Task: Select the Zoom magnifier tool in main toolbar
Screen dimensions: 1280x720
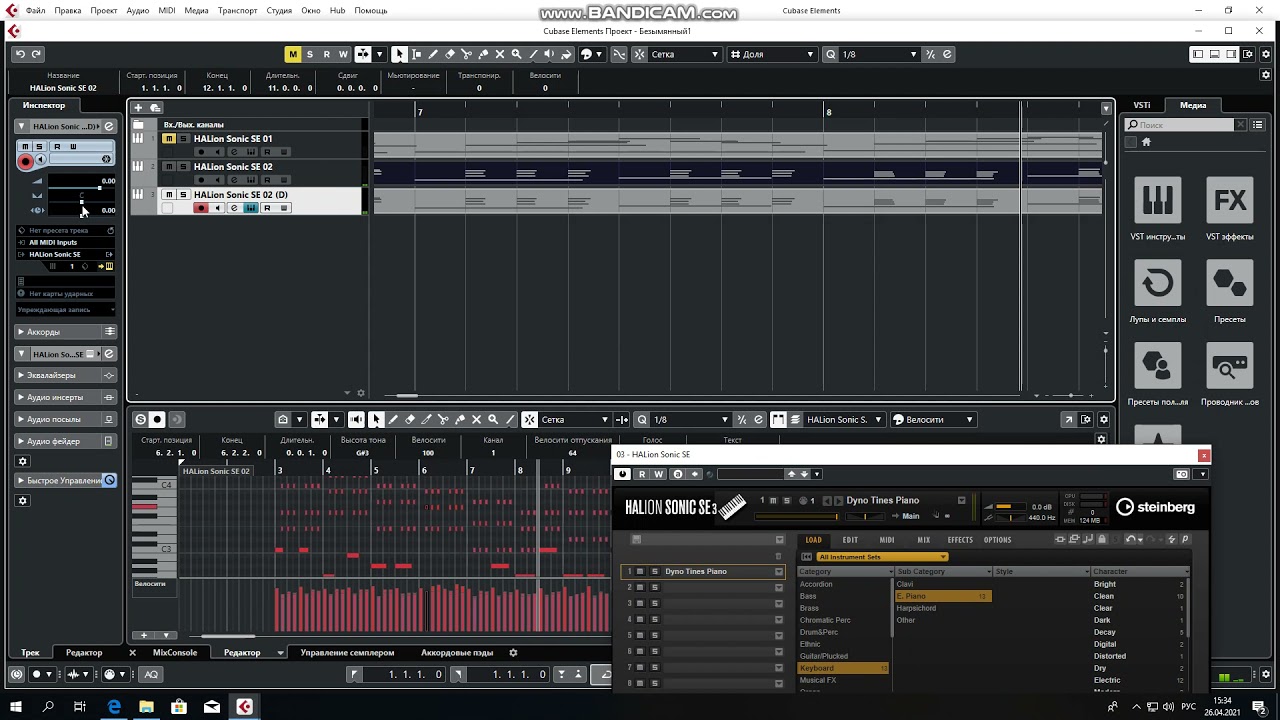Action: click(x=516, y=54)
